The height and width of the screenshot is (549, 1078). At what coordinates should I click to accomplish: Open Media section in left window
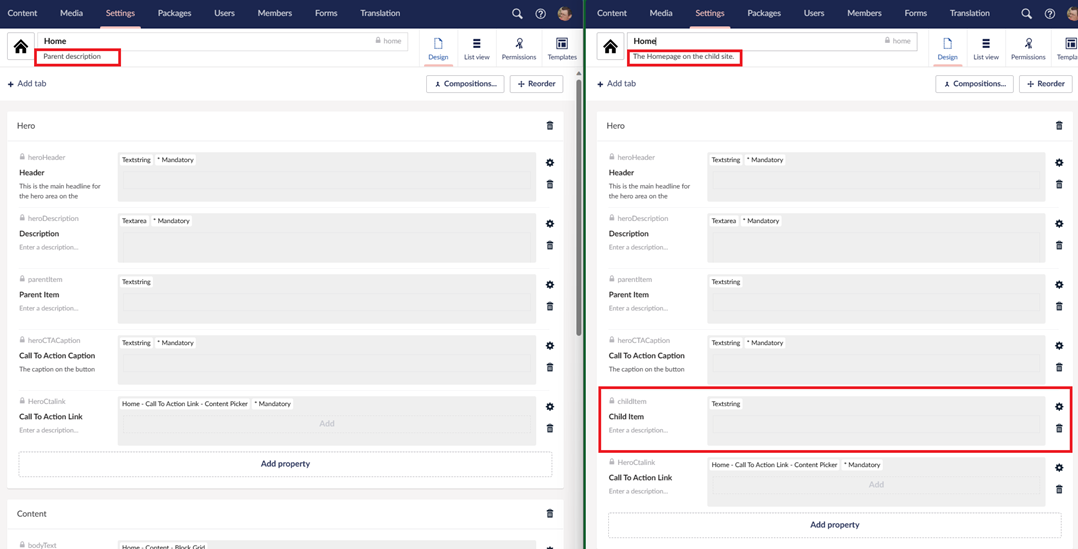point(72,13)
